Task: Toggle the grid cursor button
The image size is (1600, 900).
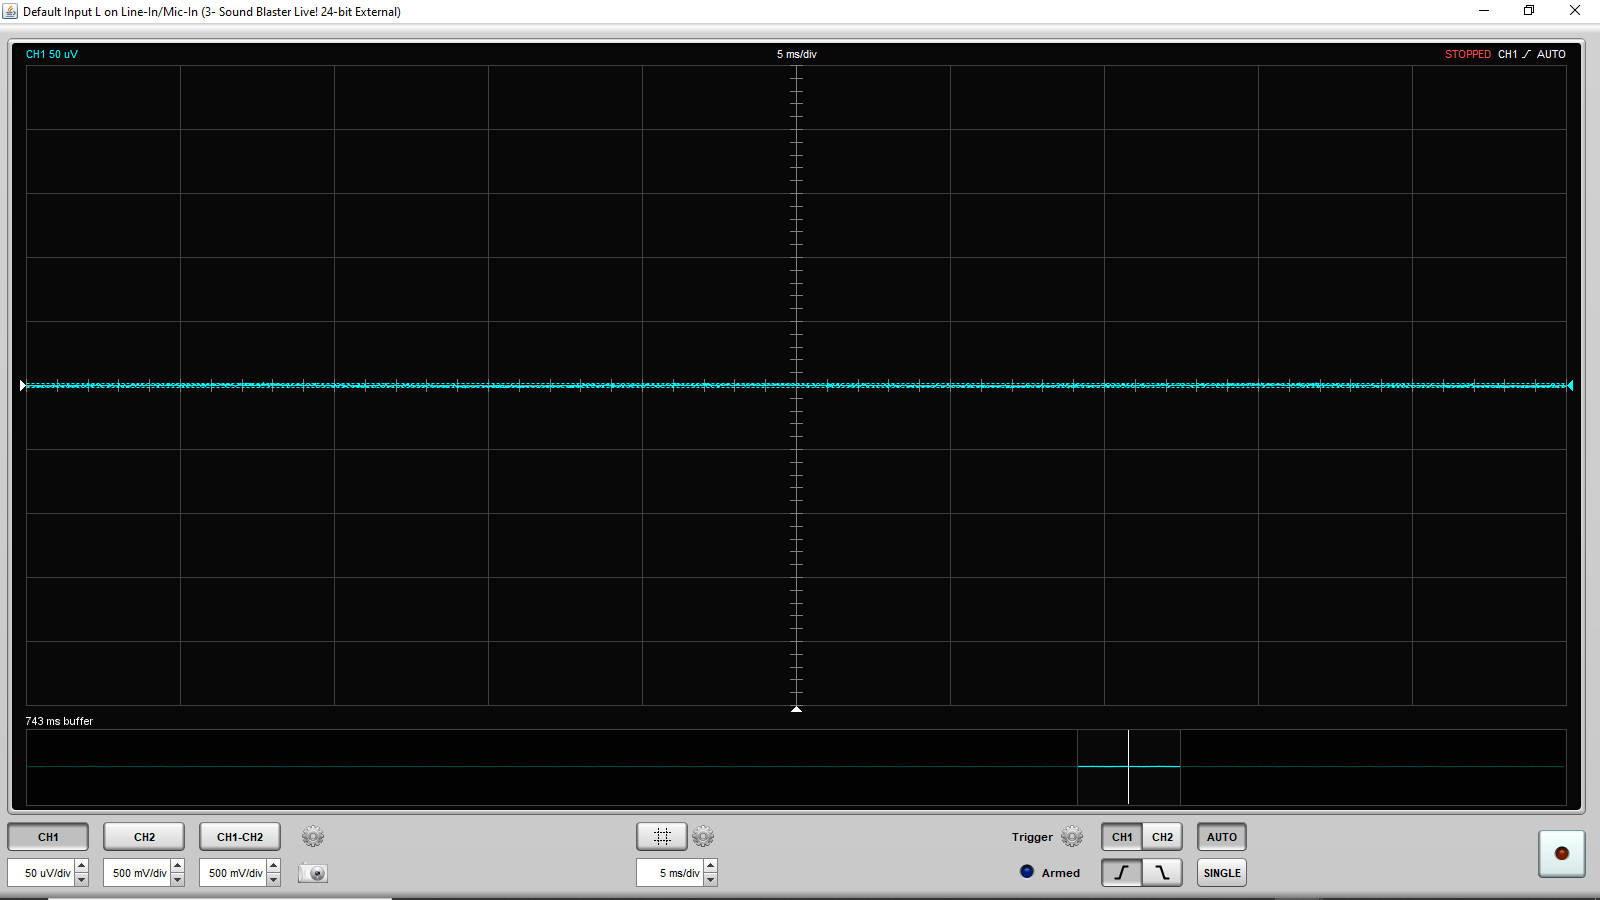Action: pos(662,836)
